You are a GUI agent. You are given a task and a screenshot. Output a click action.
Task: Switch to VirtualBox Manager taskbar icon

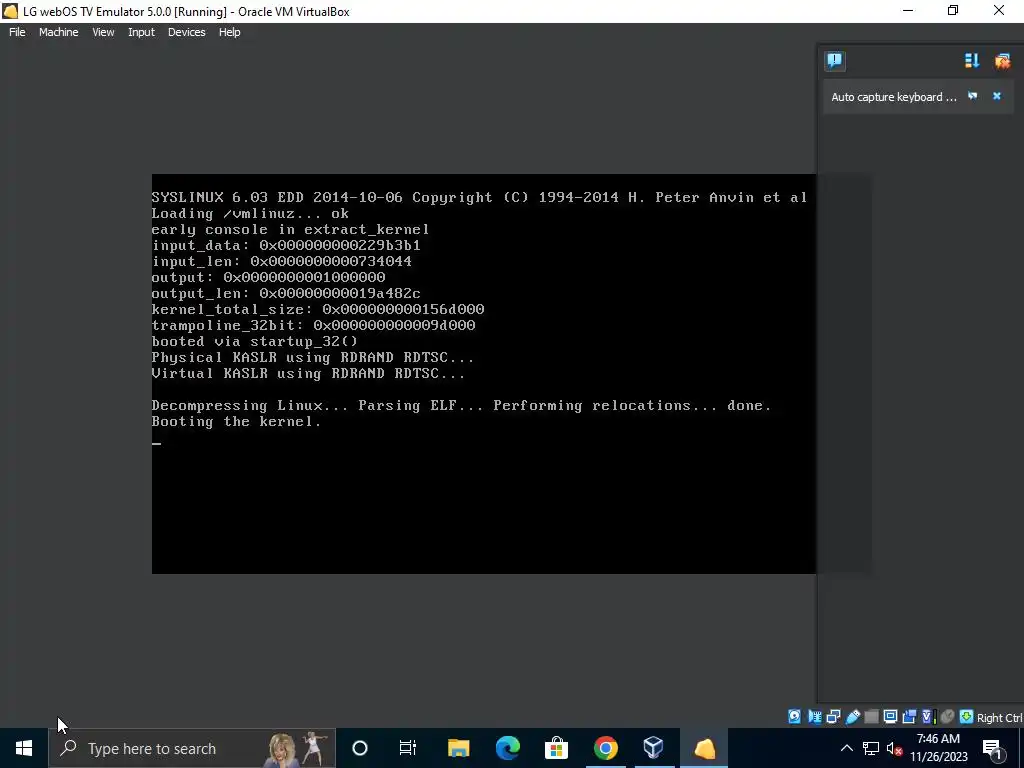coord(654,748)
